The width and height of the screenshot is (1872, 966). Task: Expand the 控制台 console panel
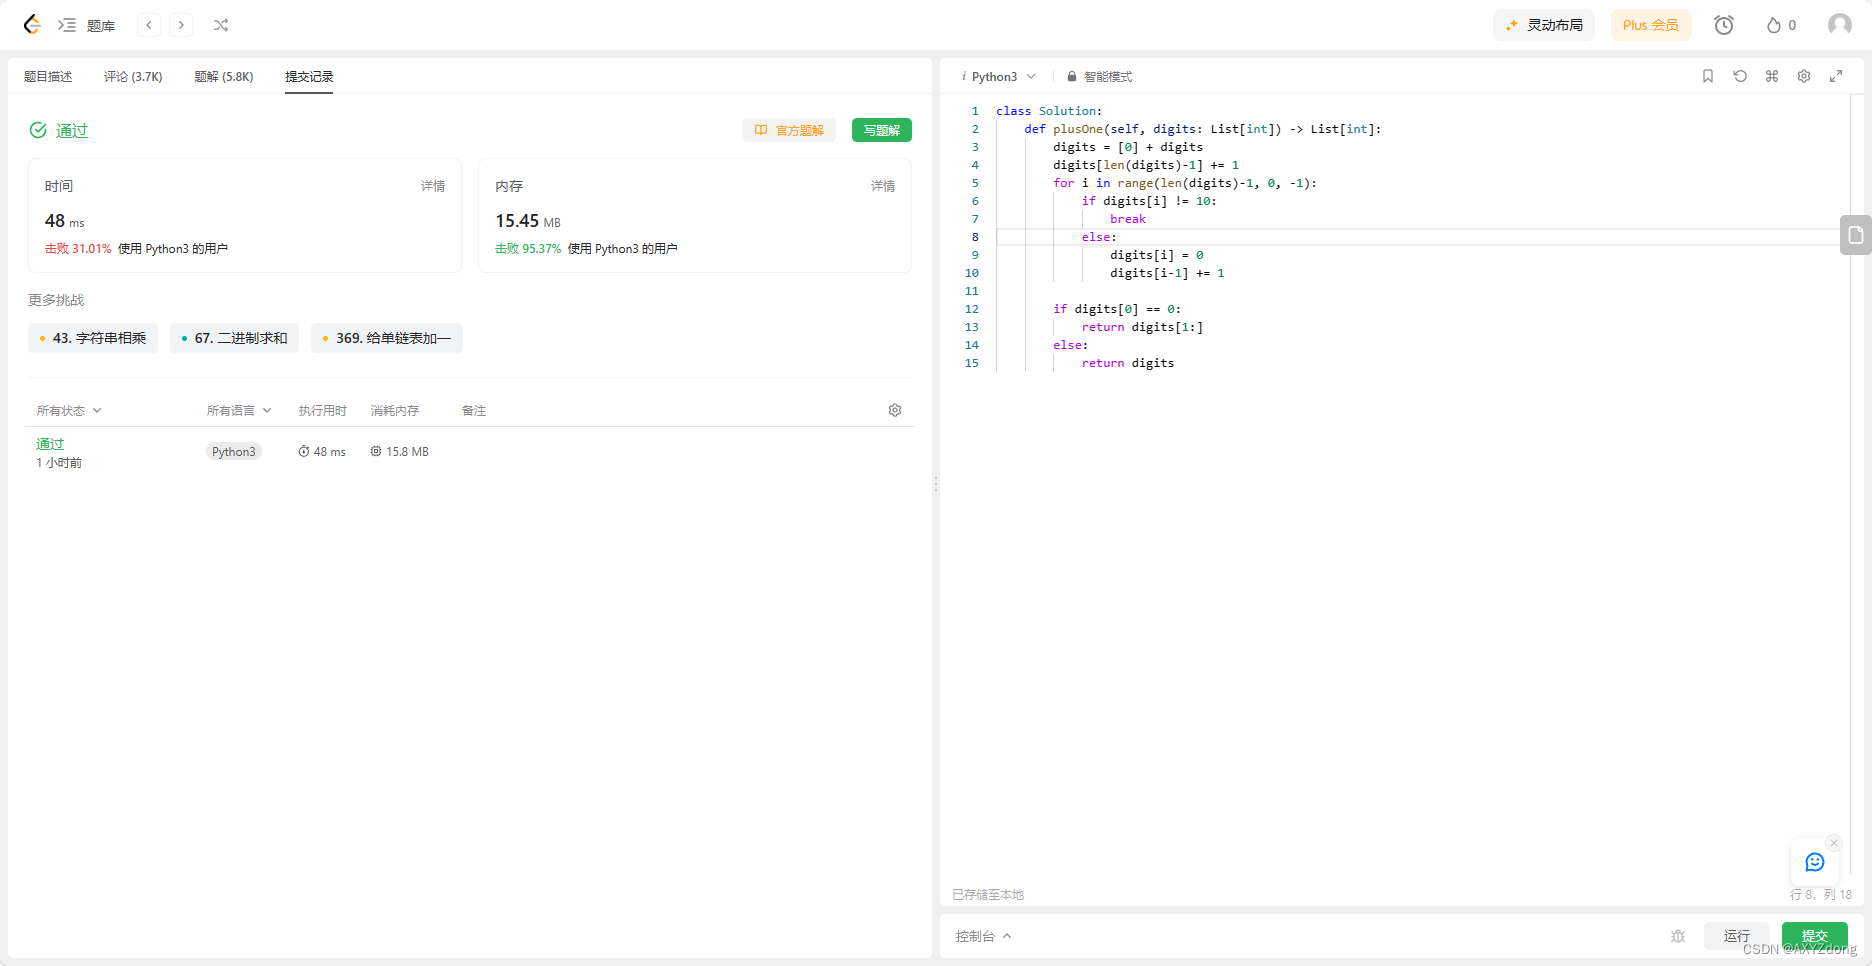click(x=983, y=936)
